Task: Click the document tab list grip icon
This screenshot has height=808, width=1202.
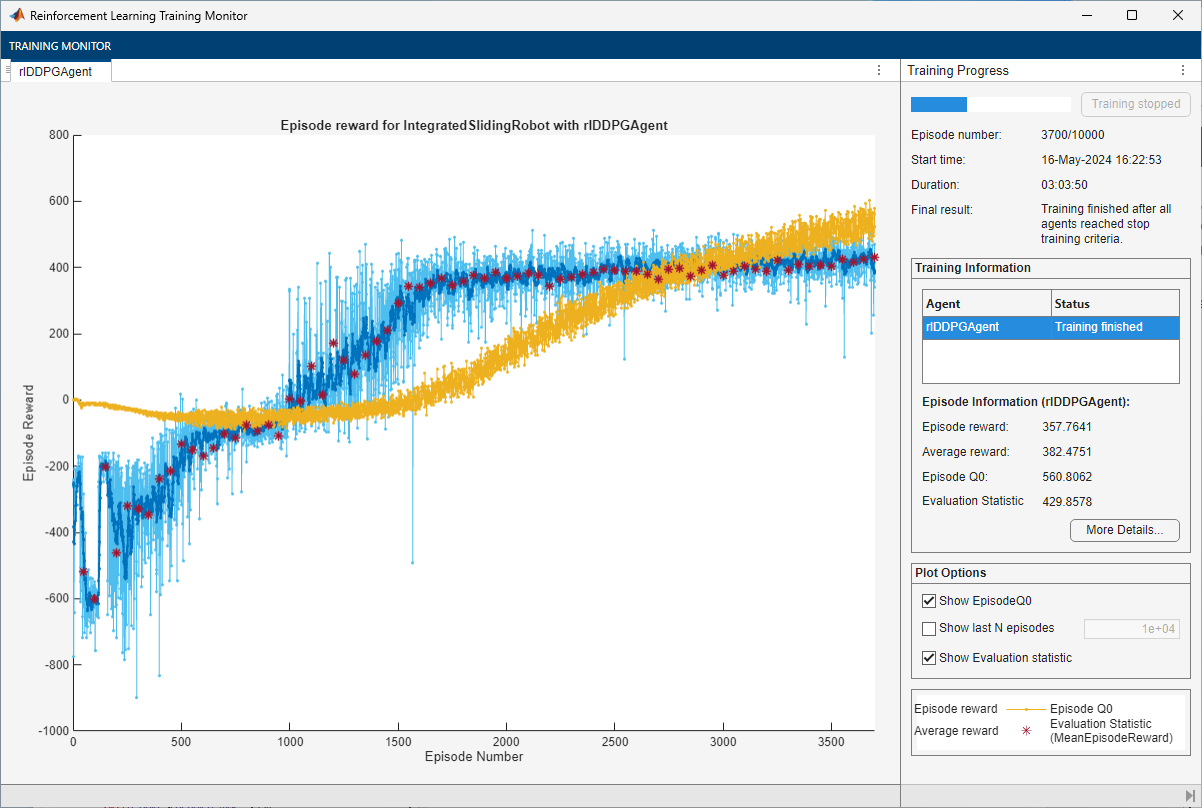Action: pos(7,70)
